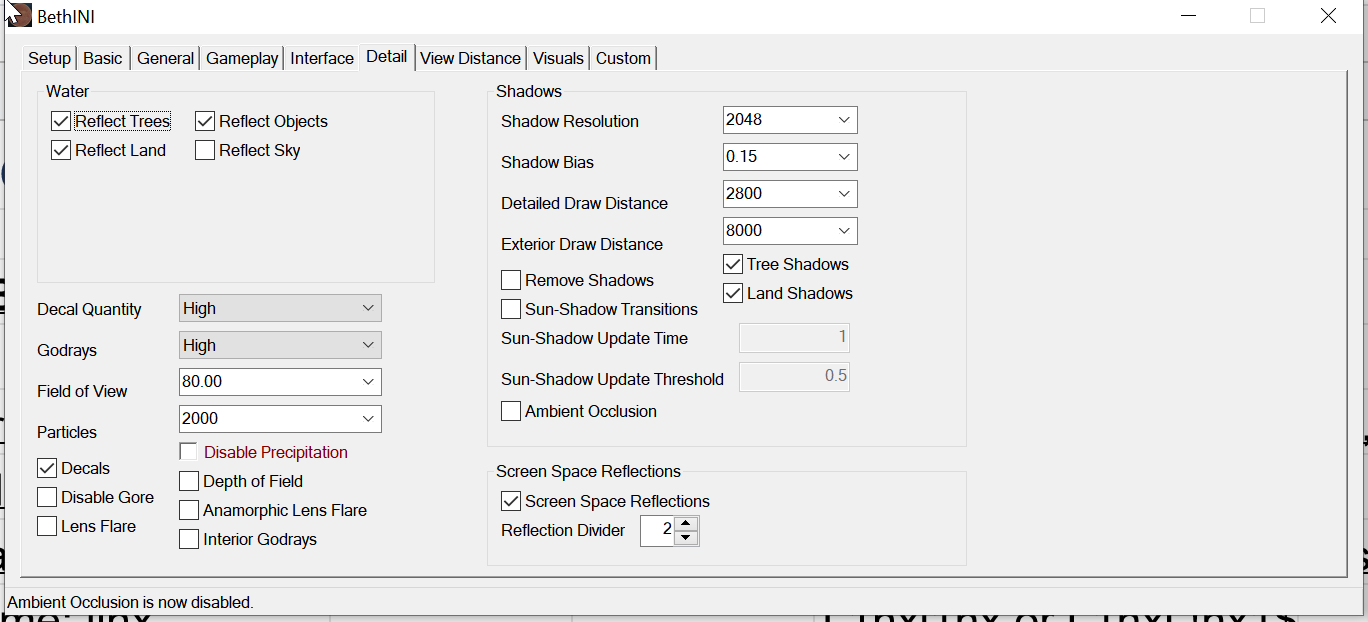The width and height of the screenshot is (1368, 622).
Task: Expand the Shadow Bias dropdown
Action: (790, 157)
